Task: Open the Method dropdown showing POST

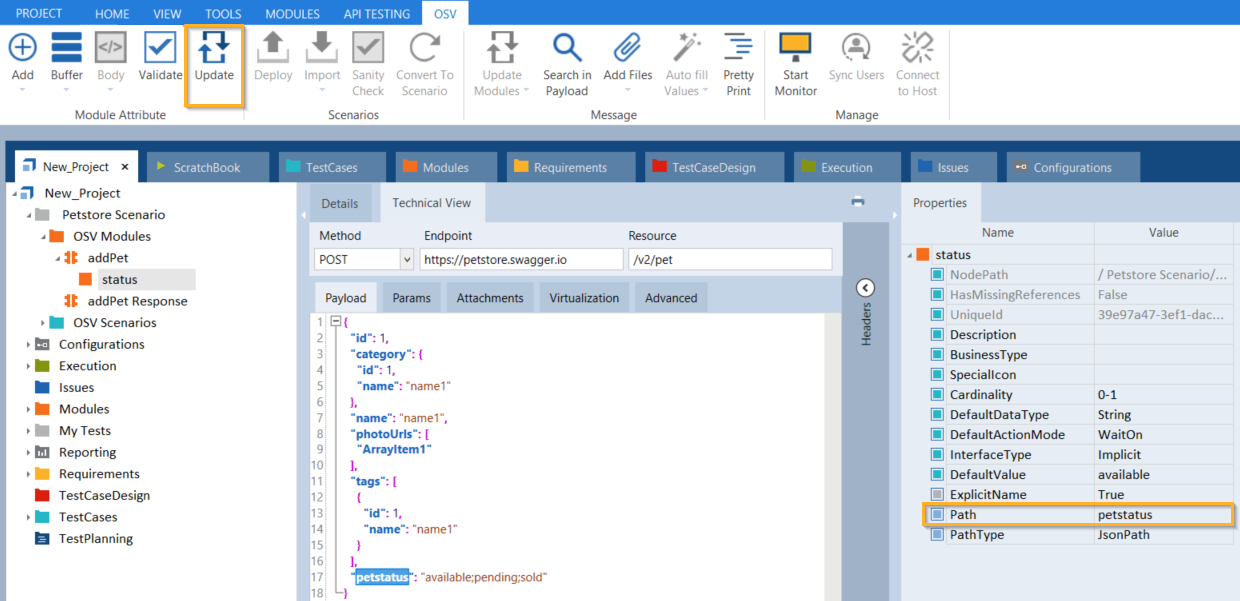Action: [x=406, y=260]
